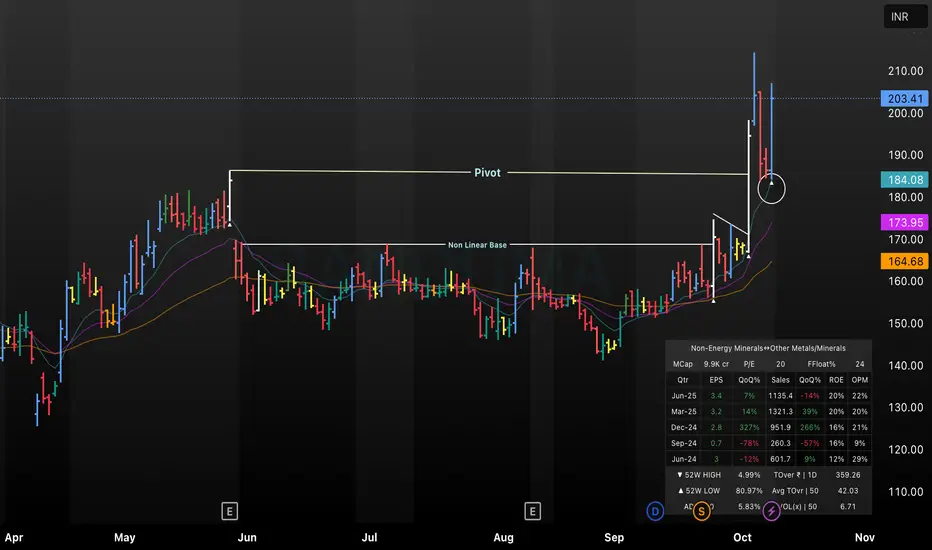Click the 80.97% value
The image size is (932, 550).
point(749,491)
